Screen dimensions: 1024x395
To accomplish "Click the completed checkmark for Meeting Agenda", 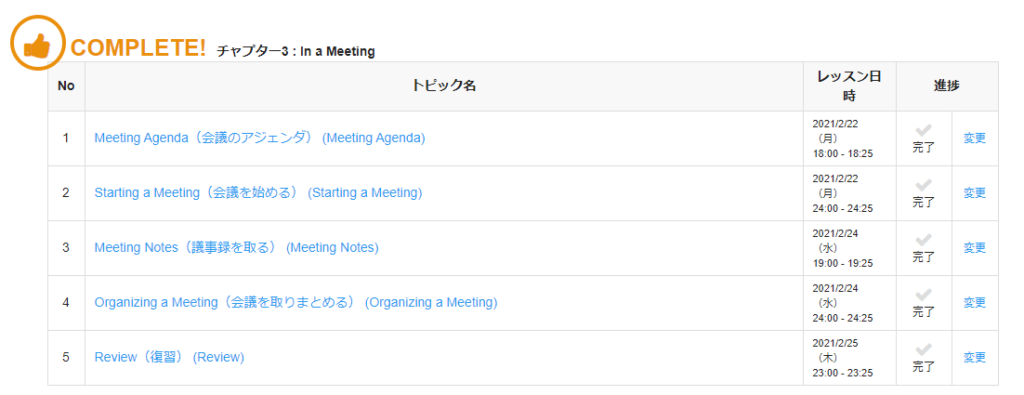I will pyautogui.click(x=923, y=130).
